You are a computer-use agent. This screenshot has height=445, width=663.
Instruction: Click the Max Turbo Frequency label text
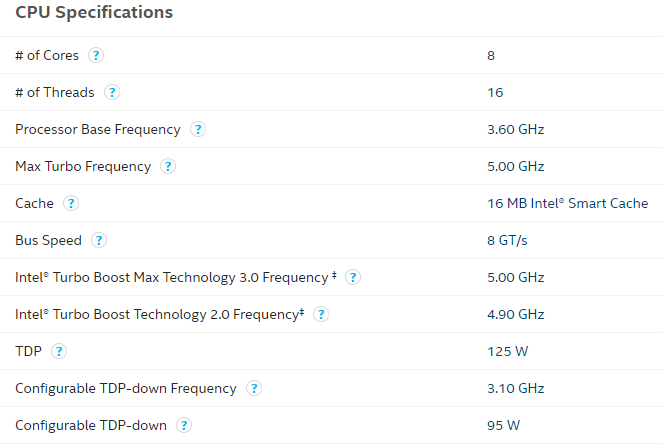(x=83, y=166)
